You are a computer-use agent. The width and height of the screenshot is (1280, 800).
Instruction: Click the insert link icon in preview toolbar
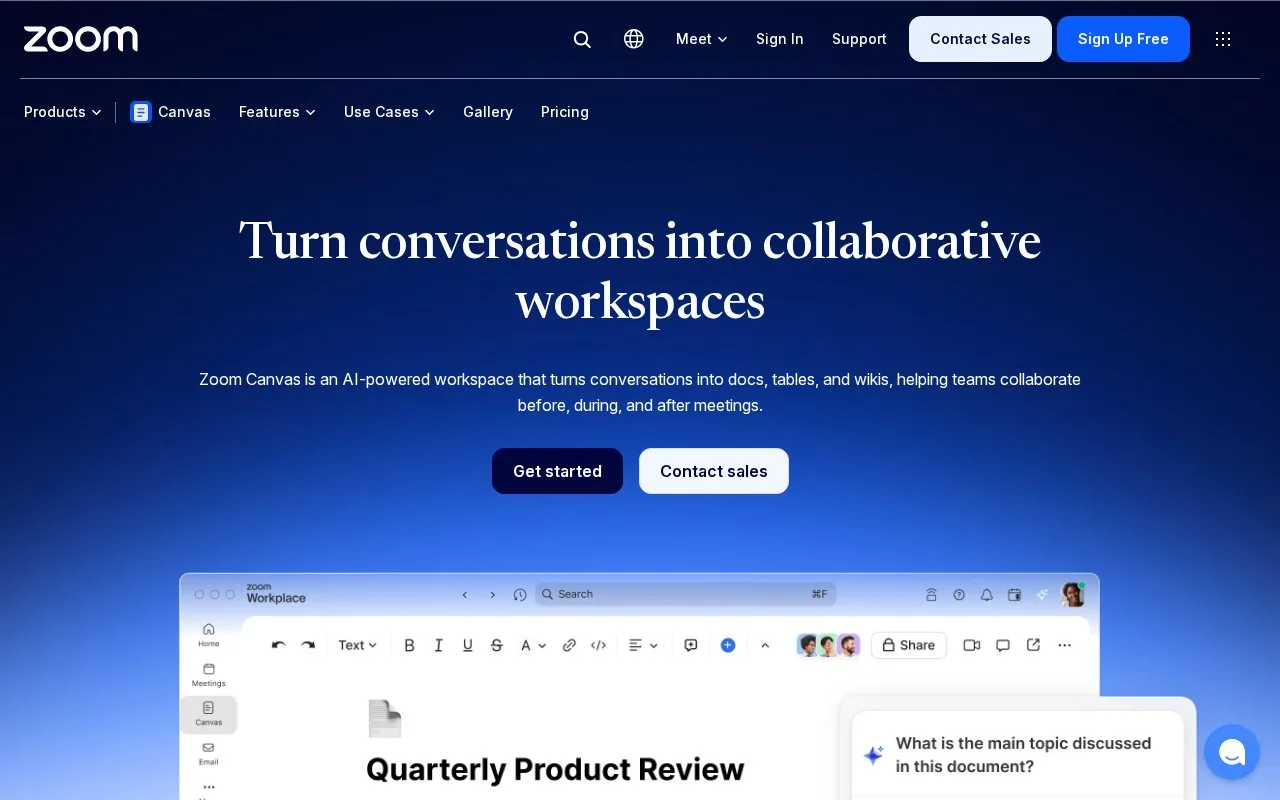coord(569,645)
